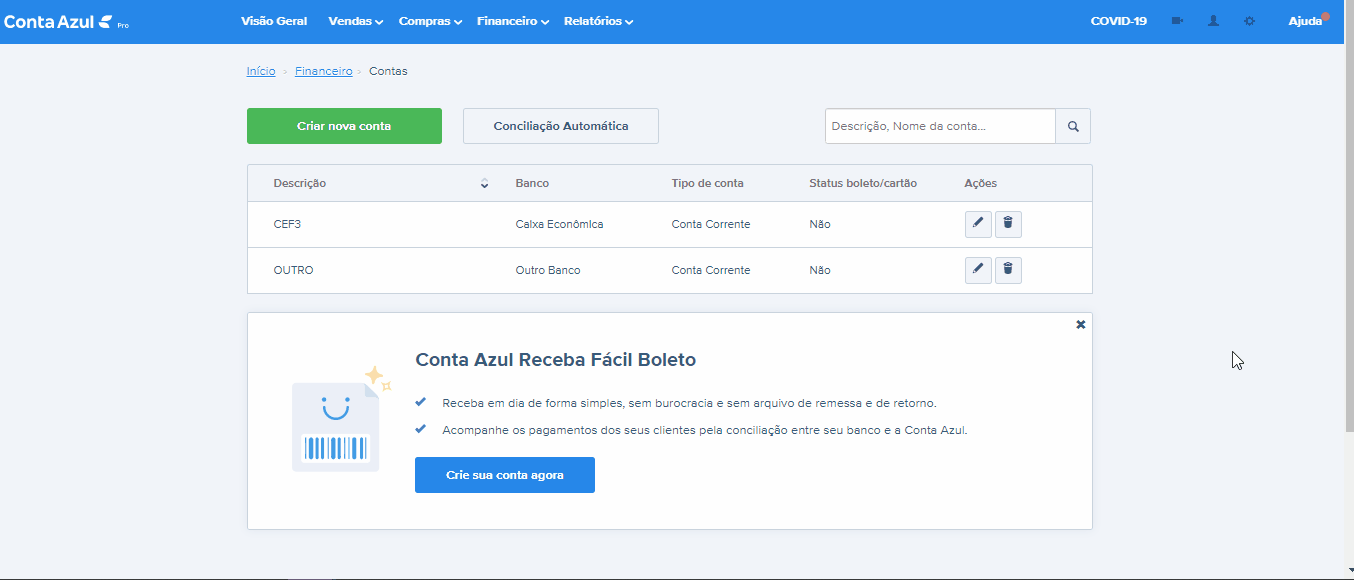Click the Tipo de conta column header
Screen dimensions: 1354x580
tap(708, 183)
